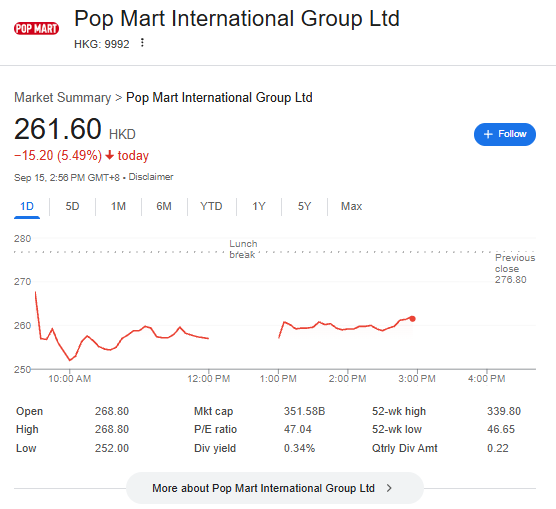Click the Div yield value 0.34%
The image size is (556, 509).
tap(299, 448)
